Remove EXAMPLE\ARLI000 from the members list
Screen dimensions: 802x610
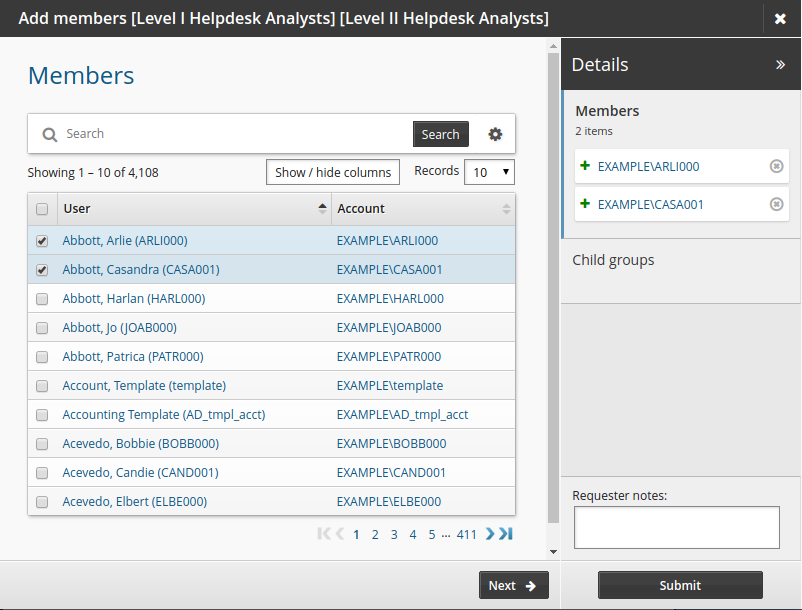coord(776,167)
